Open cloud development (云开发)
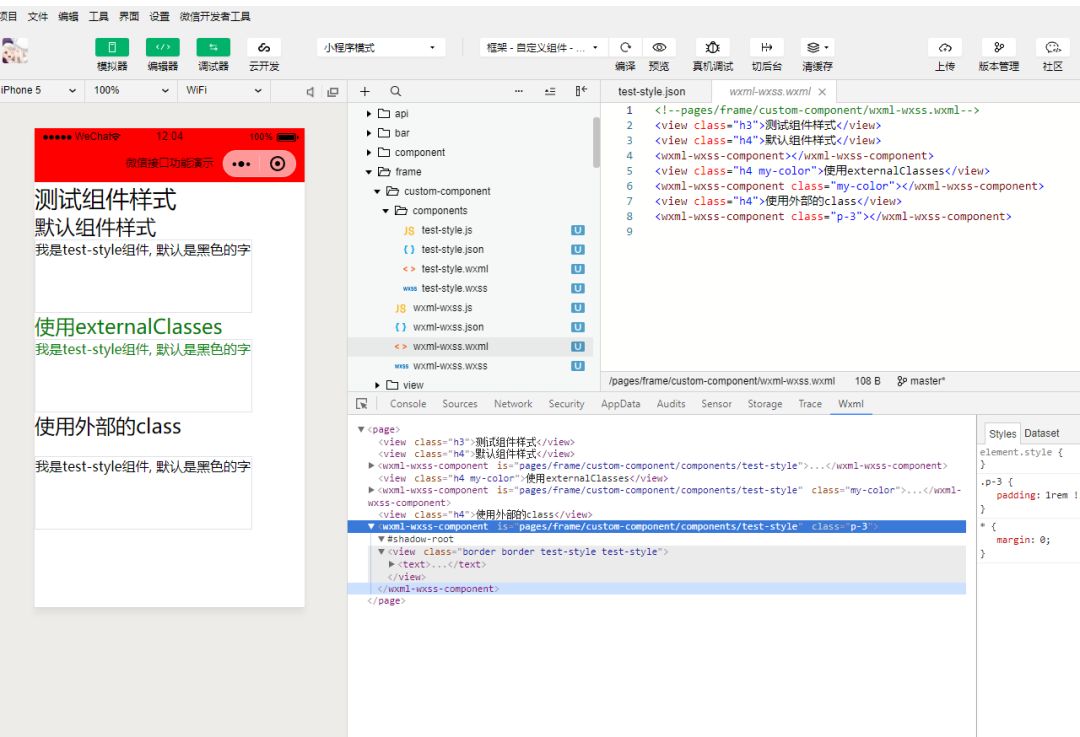1080x737 pixels. coord(264,48)
